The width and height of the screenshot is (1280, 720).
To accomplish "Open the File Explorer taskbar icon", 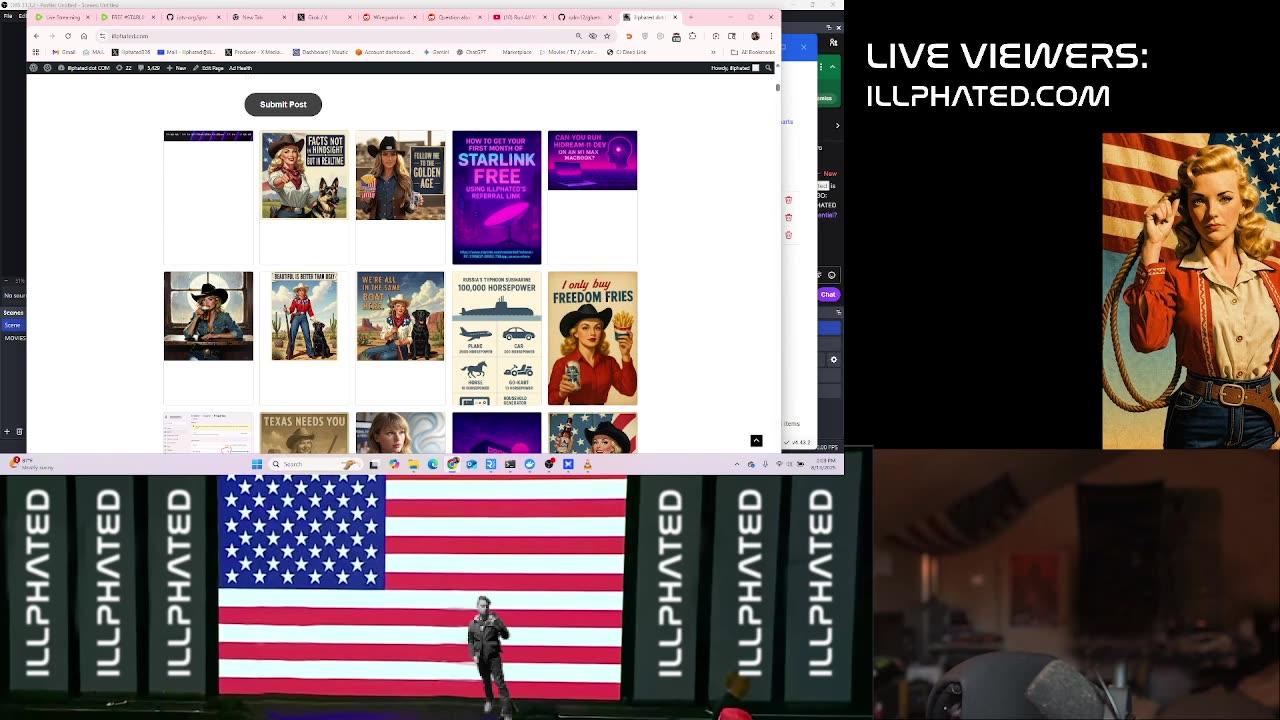I will tap(413, 464).
